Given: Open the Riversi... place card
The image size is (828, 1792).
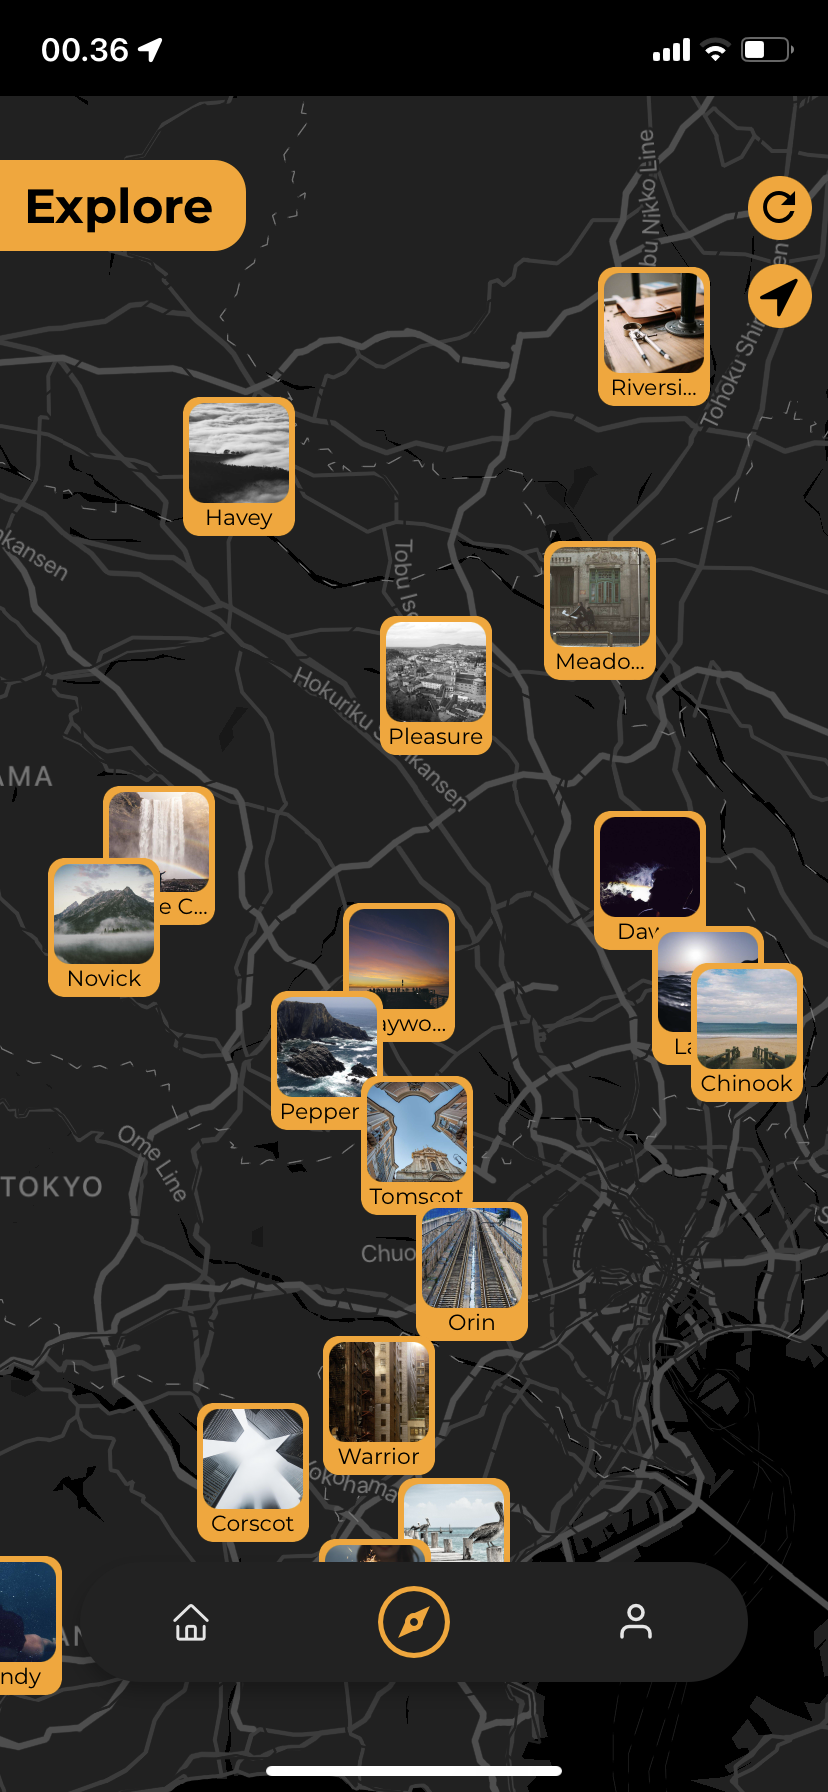Looking at the screenshot, I should [x=654, y=336].
